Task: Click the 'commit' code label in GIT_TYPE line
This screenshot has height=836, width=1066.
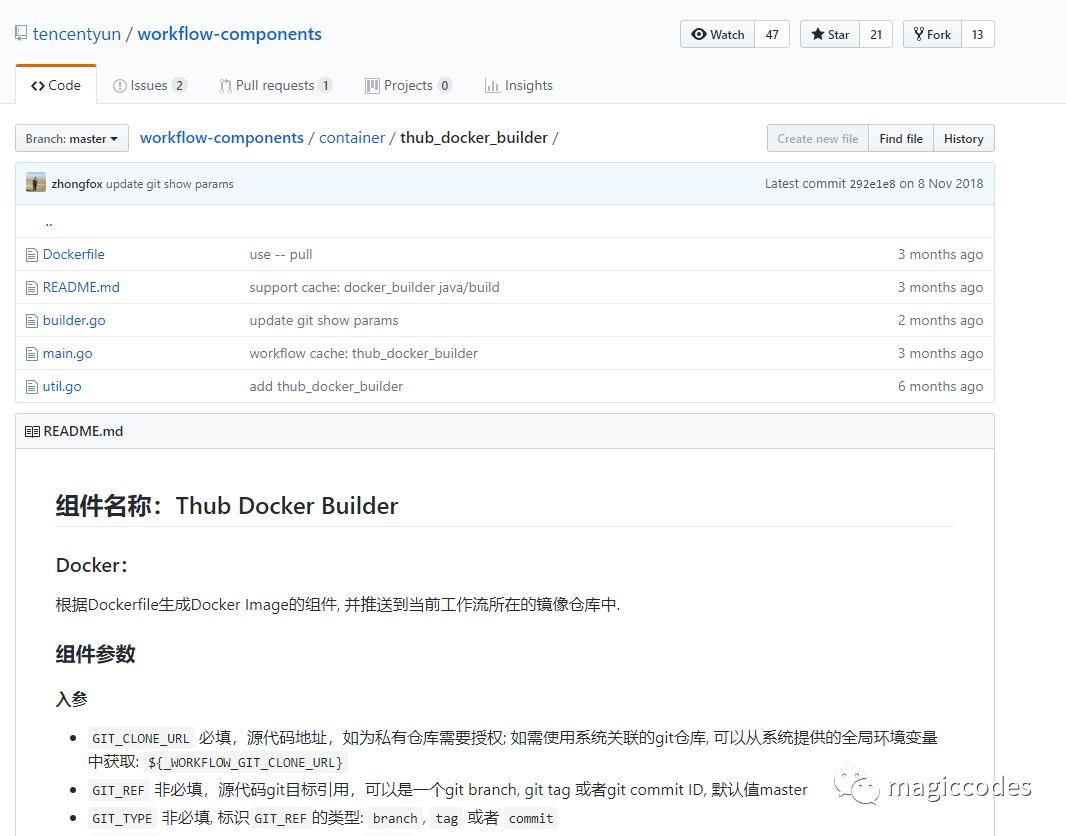Action: tap(531, 818)
